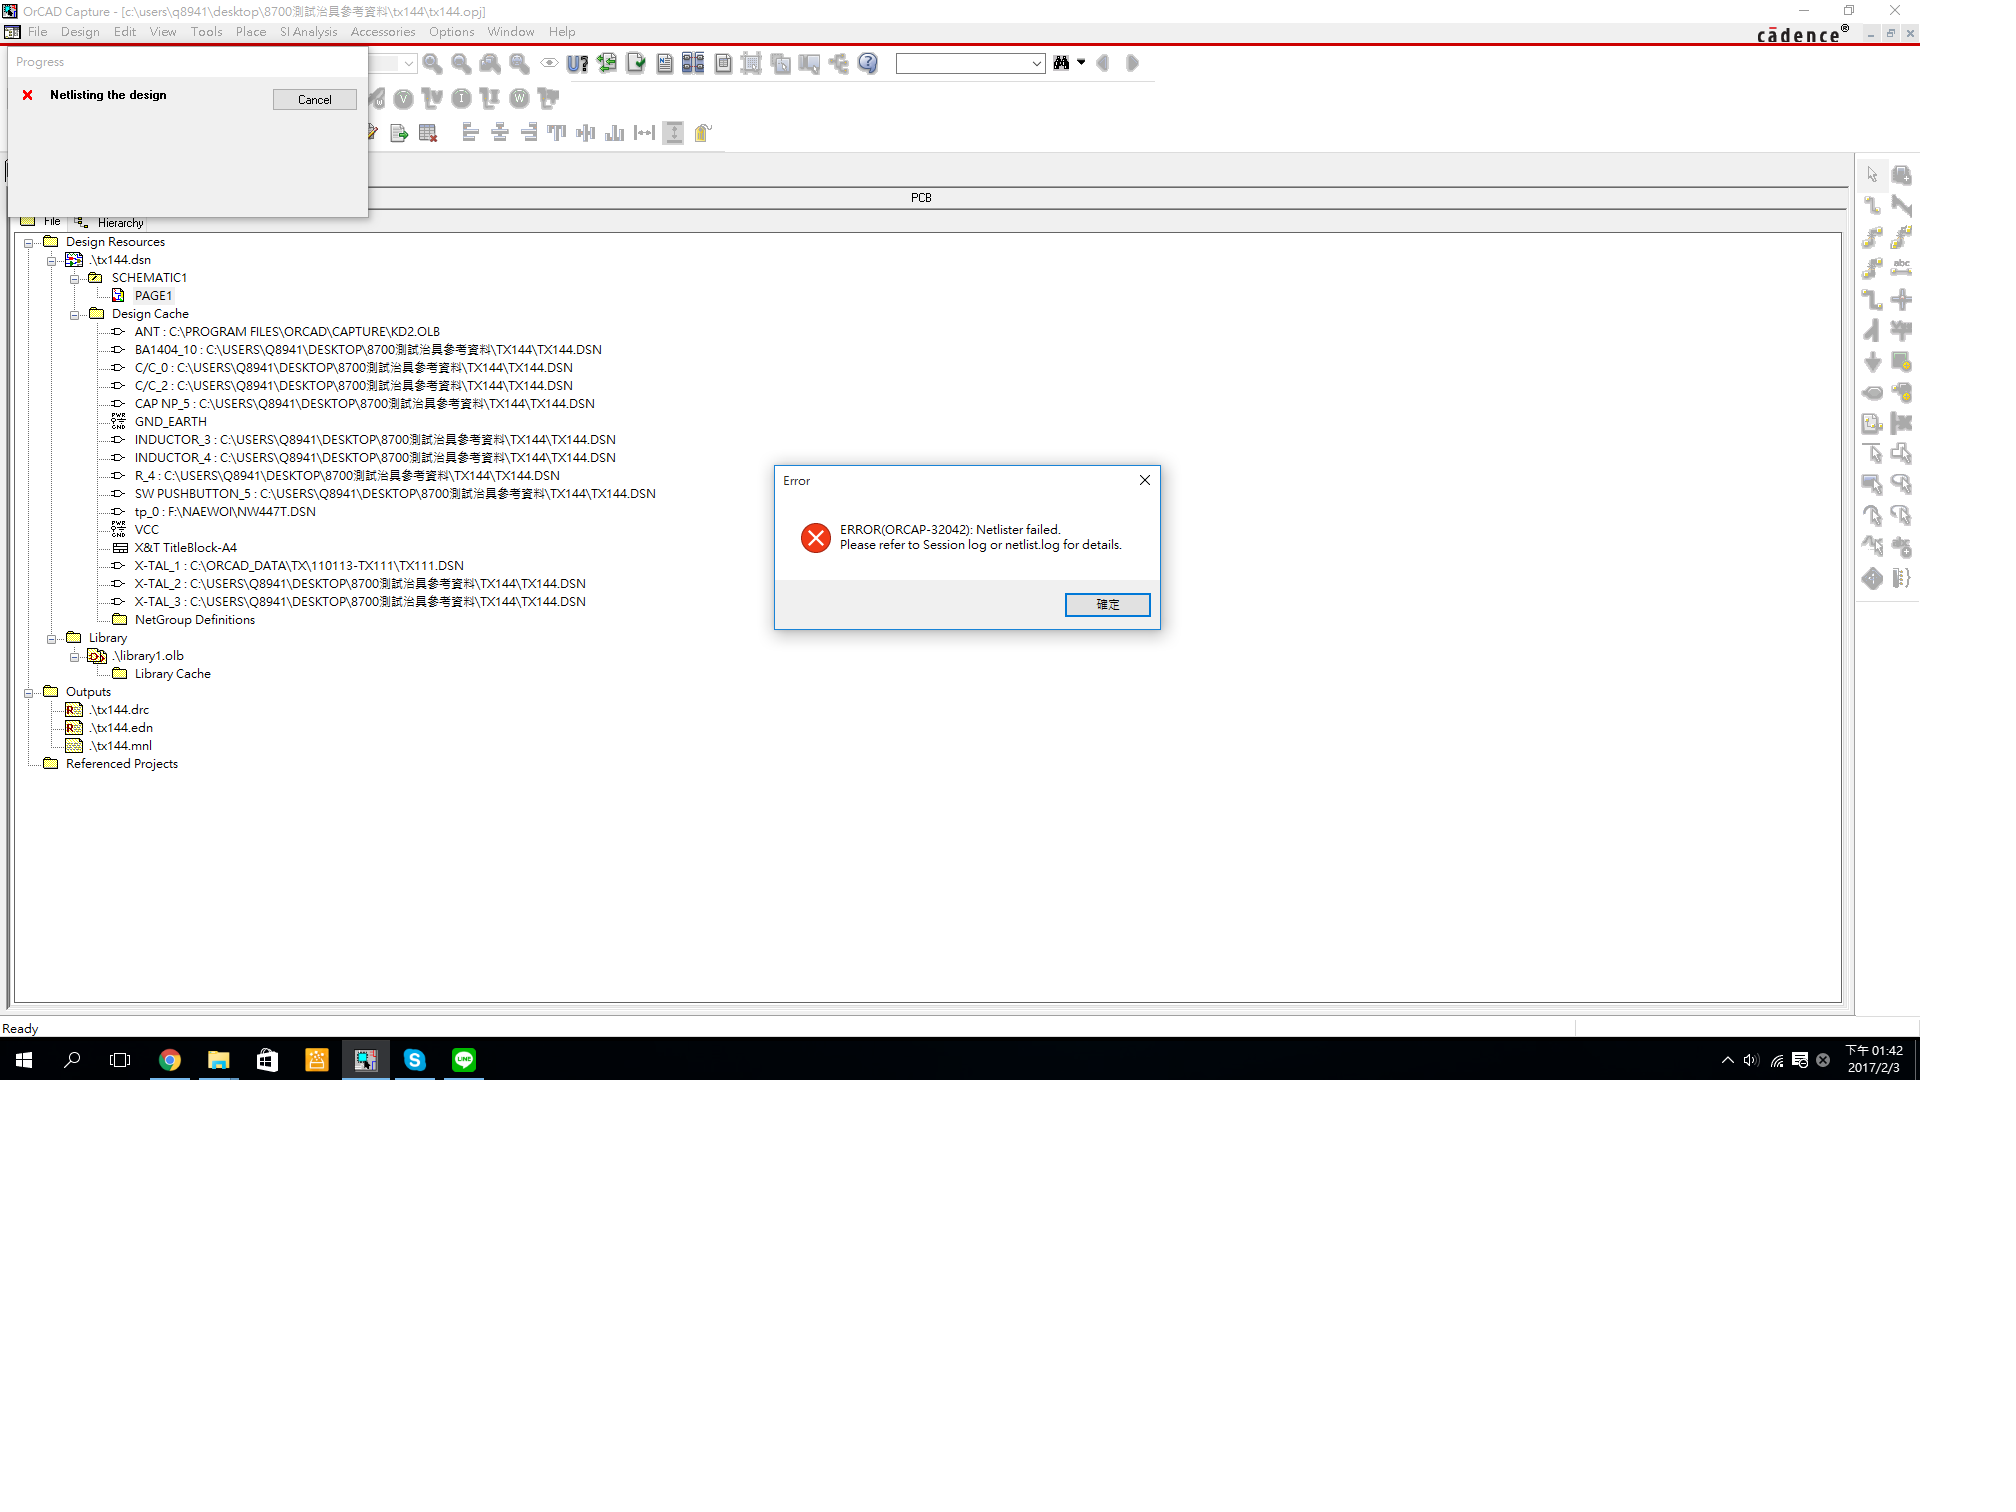This screenshot has width=2016, height=1512.
Task: Click the Bill of Materials icon
Action: coord(723,63)
